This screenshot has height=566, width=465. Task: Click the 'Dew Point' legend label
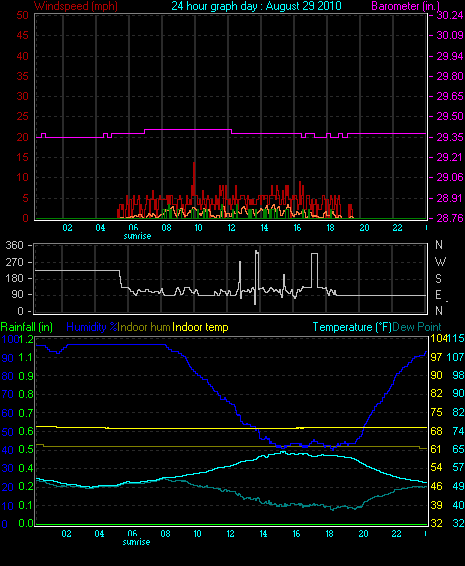pyautogui.click(x=417, y=327)
